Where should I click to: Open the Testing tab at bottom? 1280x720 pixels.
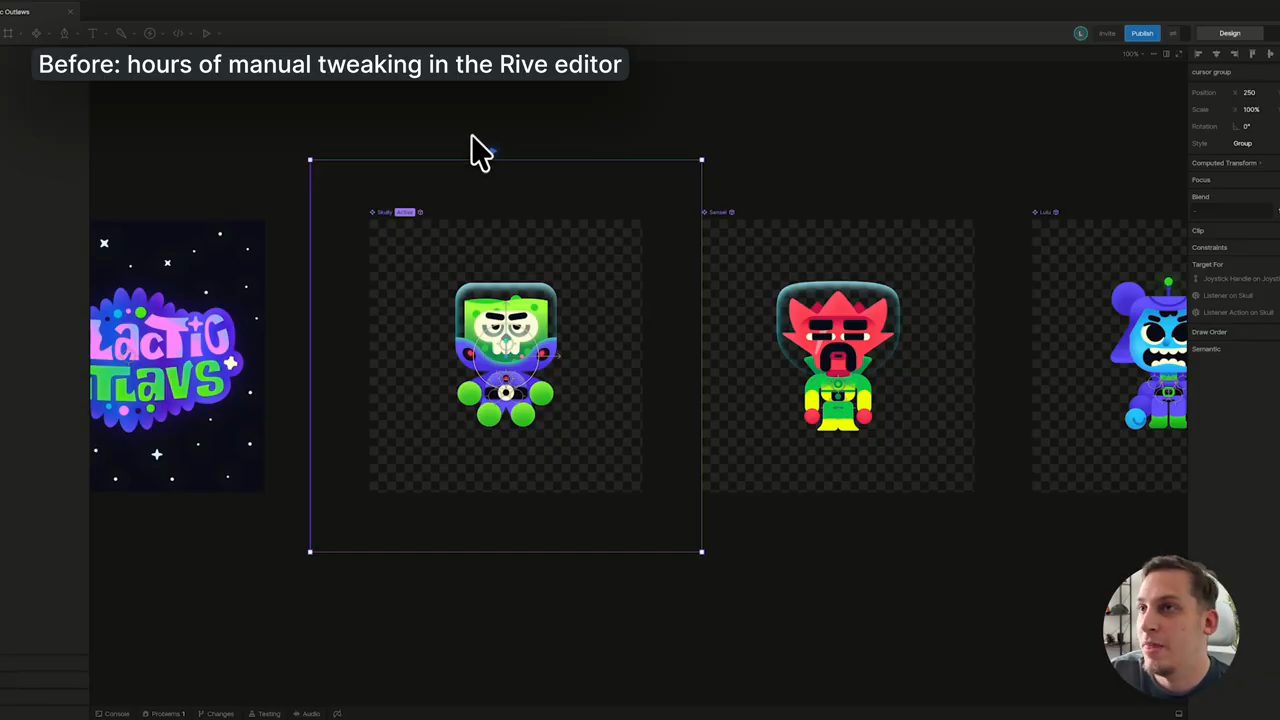[x=265, y=714]
